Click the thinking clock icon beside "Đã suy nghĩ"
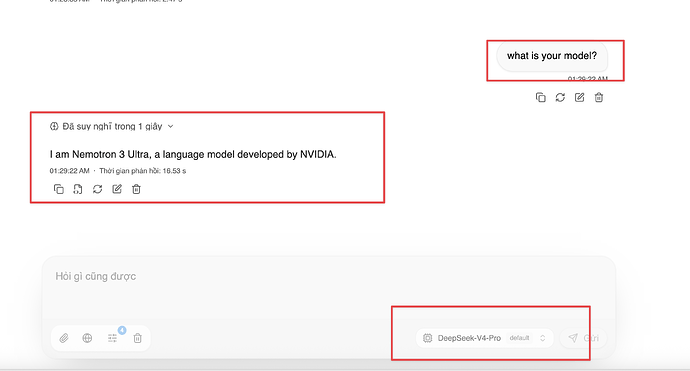Image resolution: width=690 pixels, height=371 pixels. [54, 127]
